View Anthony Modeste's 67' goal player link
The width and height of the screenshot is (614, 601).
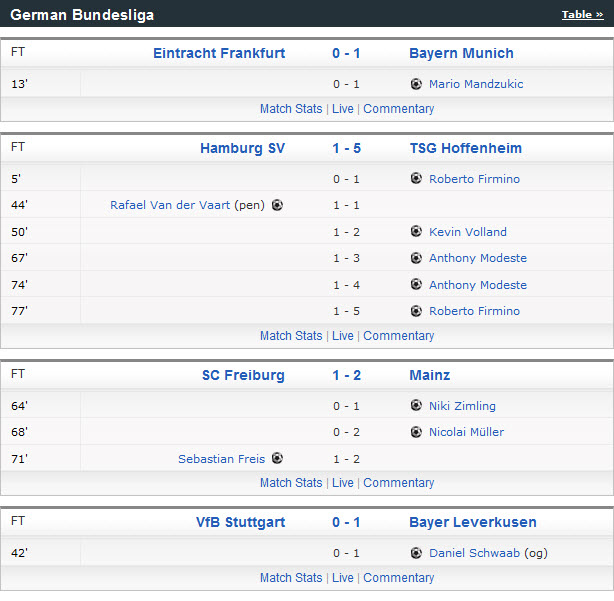pyautogui.click(x=477, y=258)
